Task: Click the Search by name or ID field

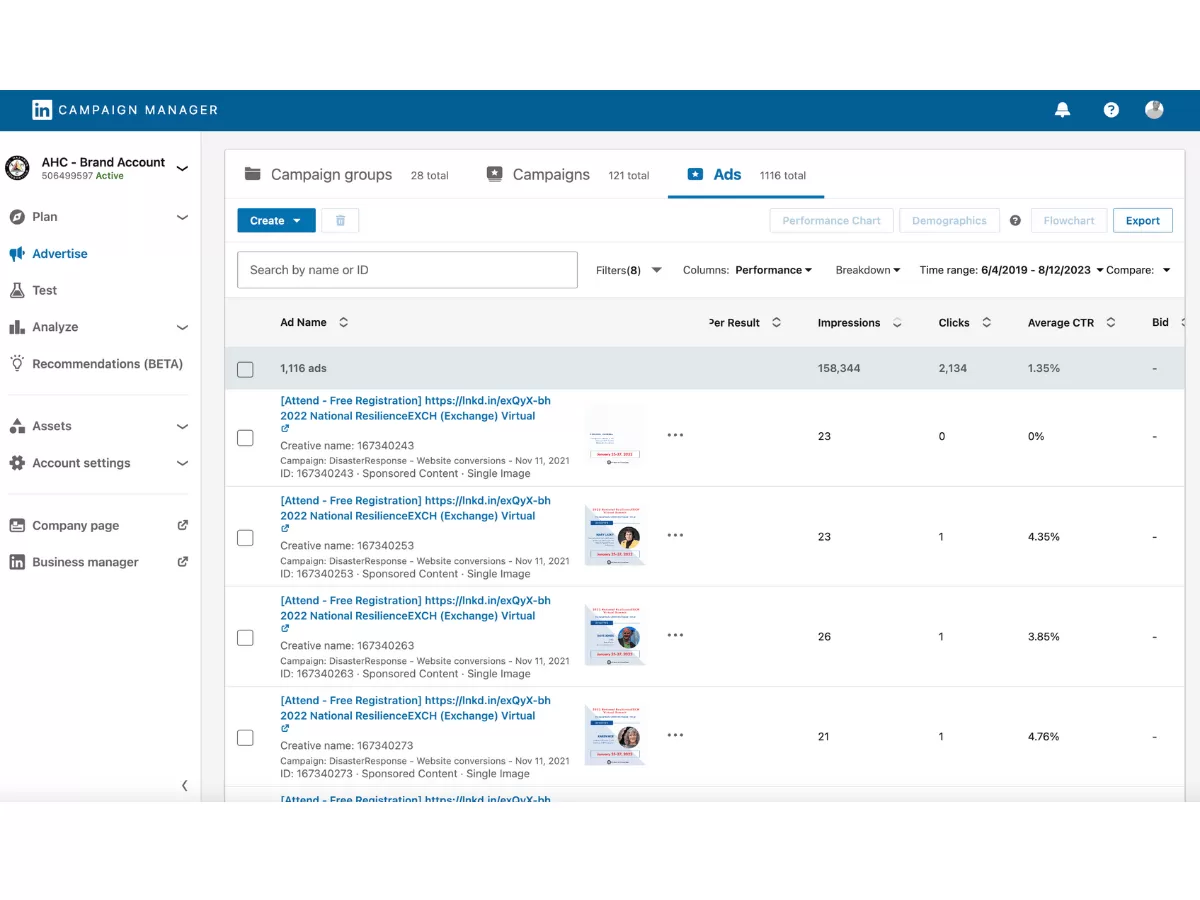Action: tap(407, 270)
